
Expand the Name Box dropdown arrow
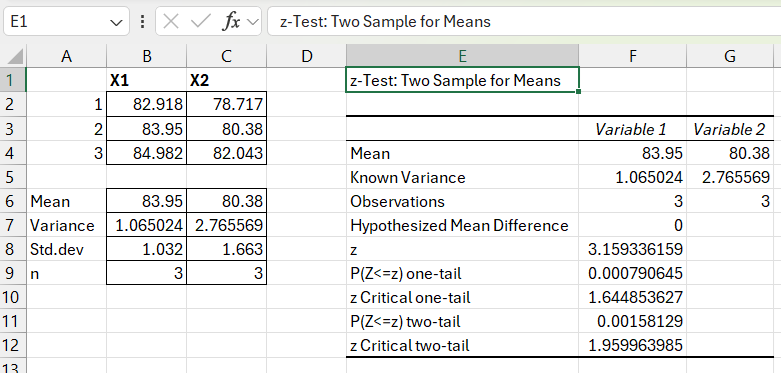tap(116, 22)
